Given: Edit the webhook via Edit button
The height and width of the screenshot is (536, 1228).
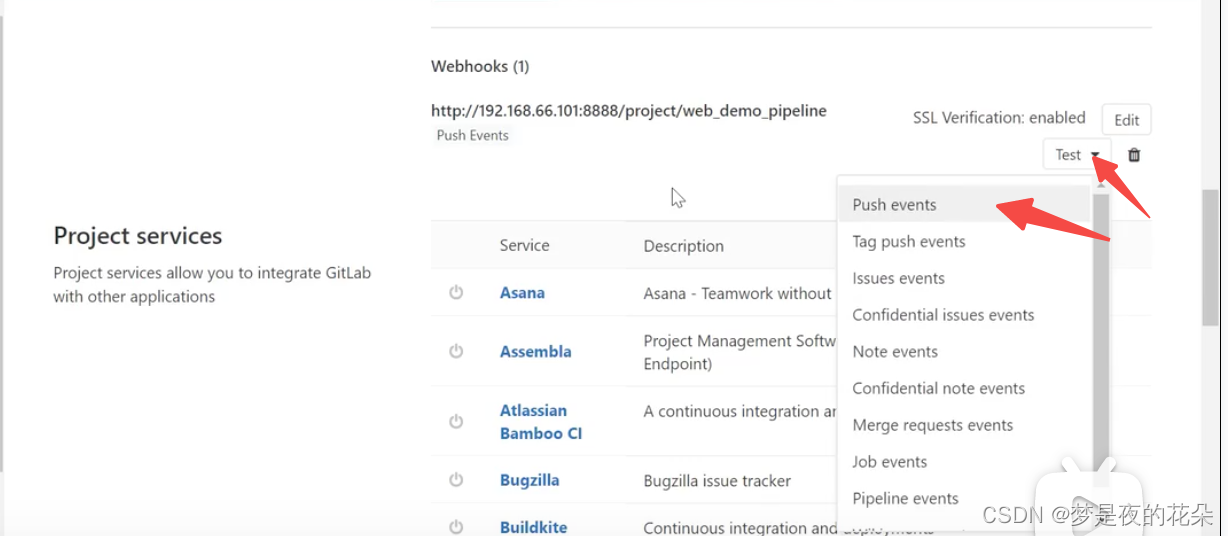Looking at the screenshot, I should pyautogui.click(x=1127, y=120).
